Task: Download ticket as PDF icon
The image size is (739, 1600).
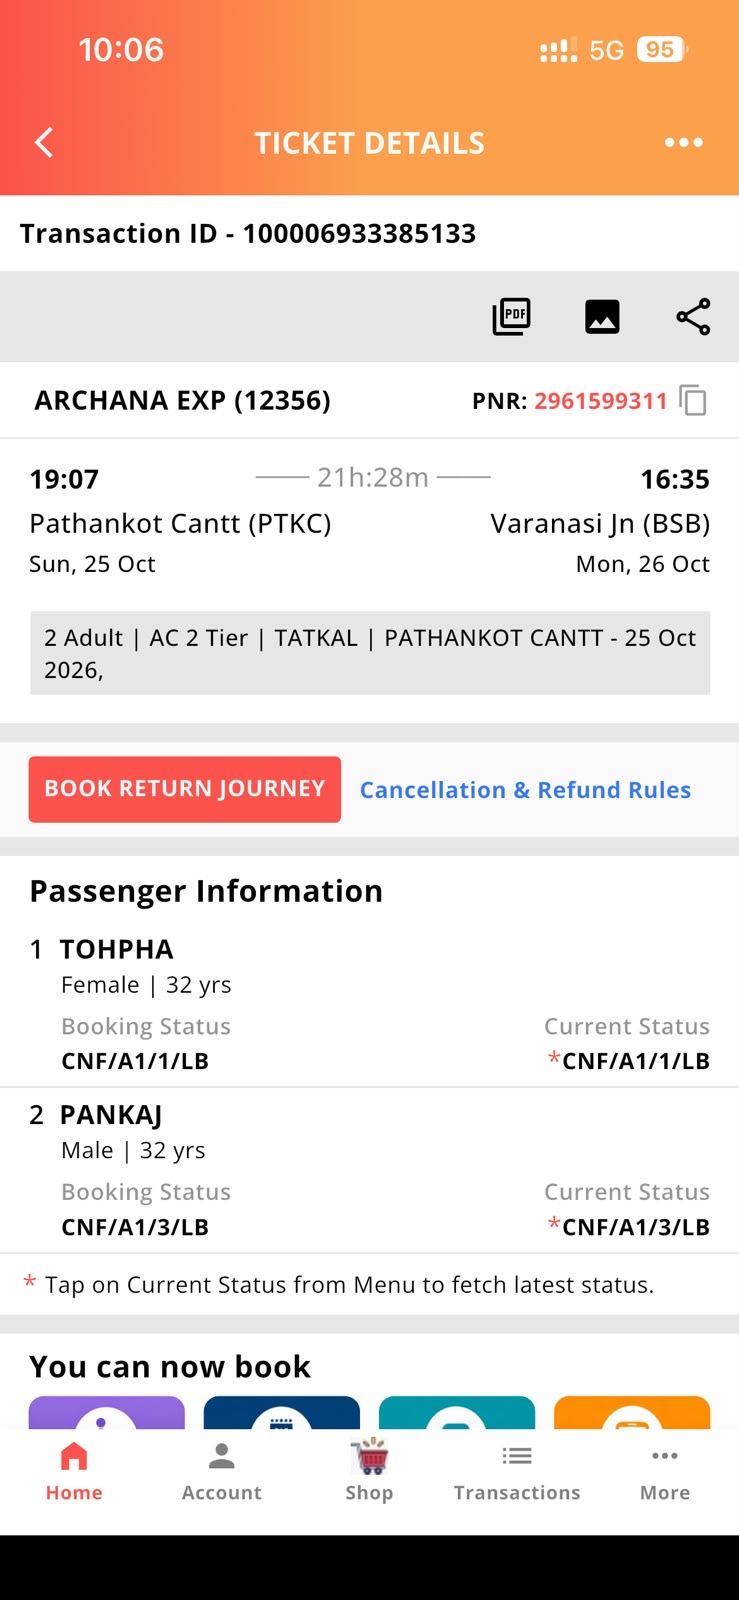Action: [x=511, y=317]
